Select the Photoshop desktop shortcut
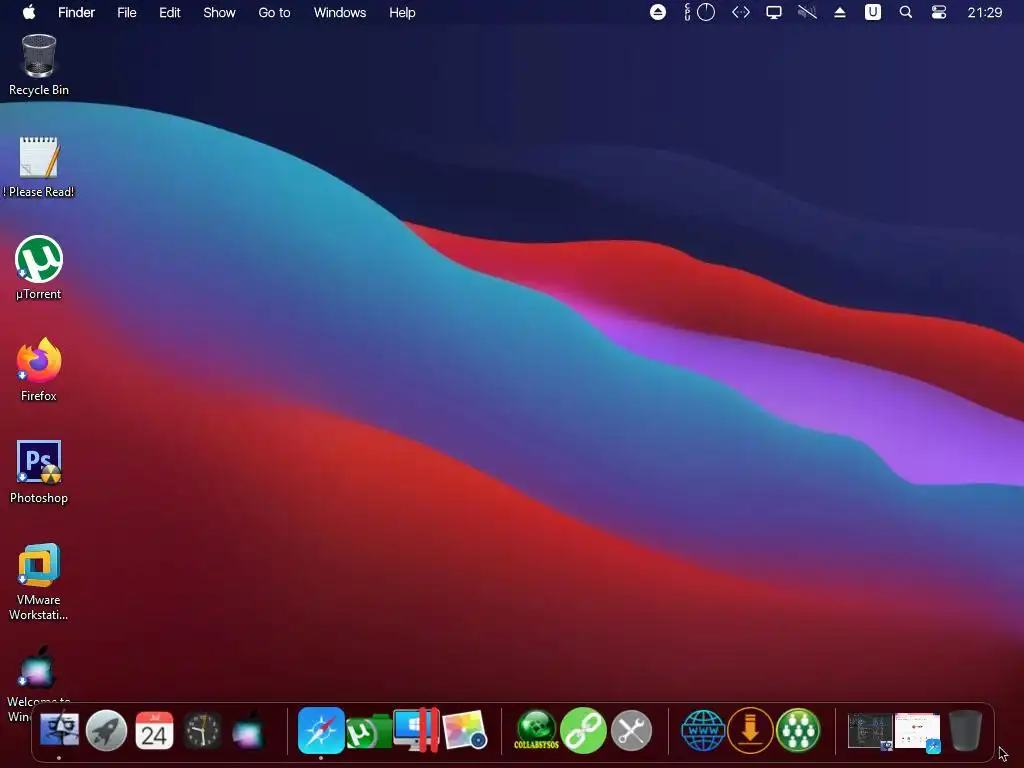 click(39, 472)
